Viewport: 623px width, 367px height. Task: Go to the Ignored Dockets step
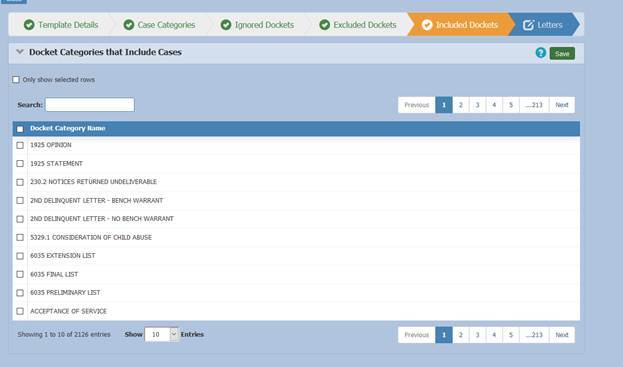(x=257, y=25)
